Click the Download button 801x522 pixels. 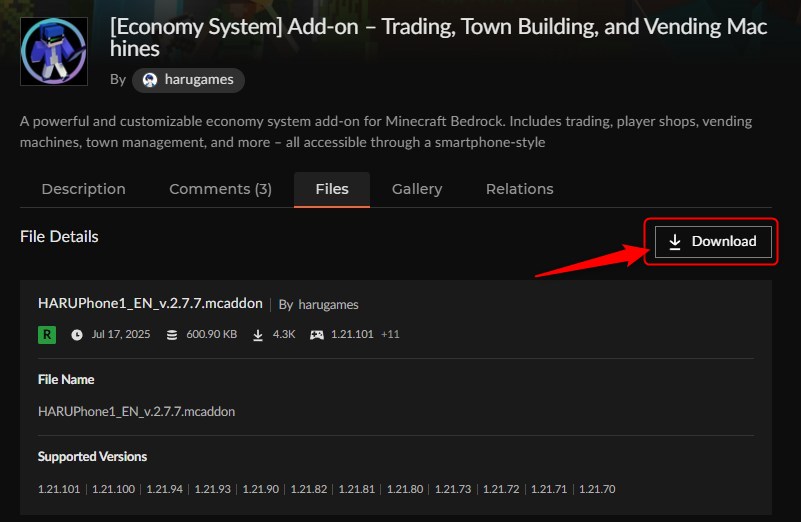pos(713,242)
